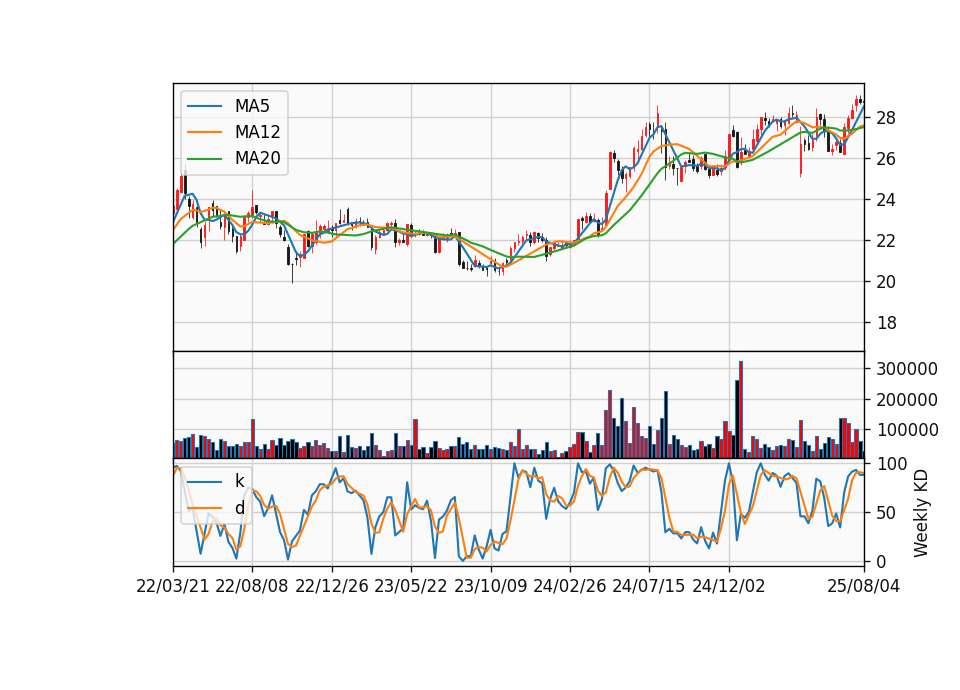
Task: Click the volume axis label 200000
Action: tap(907, 400)
